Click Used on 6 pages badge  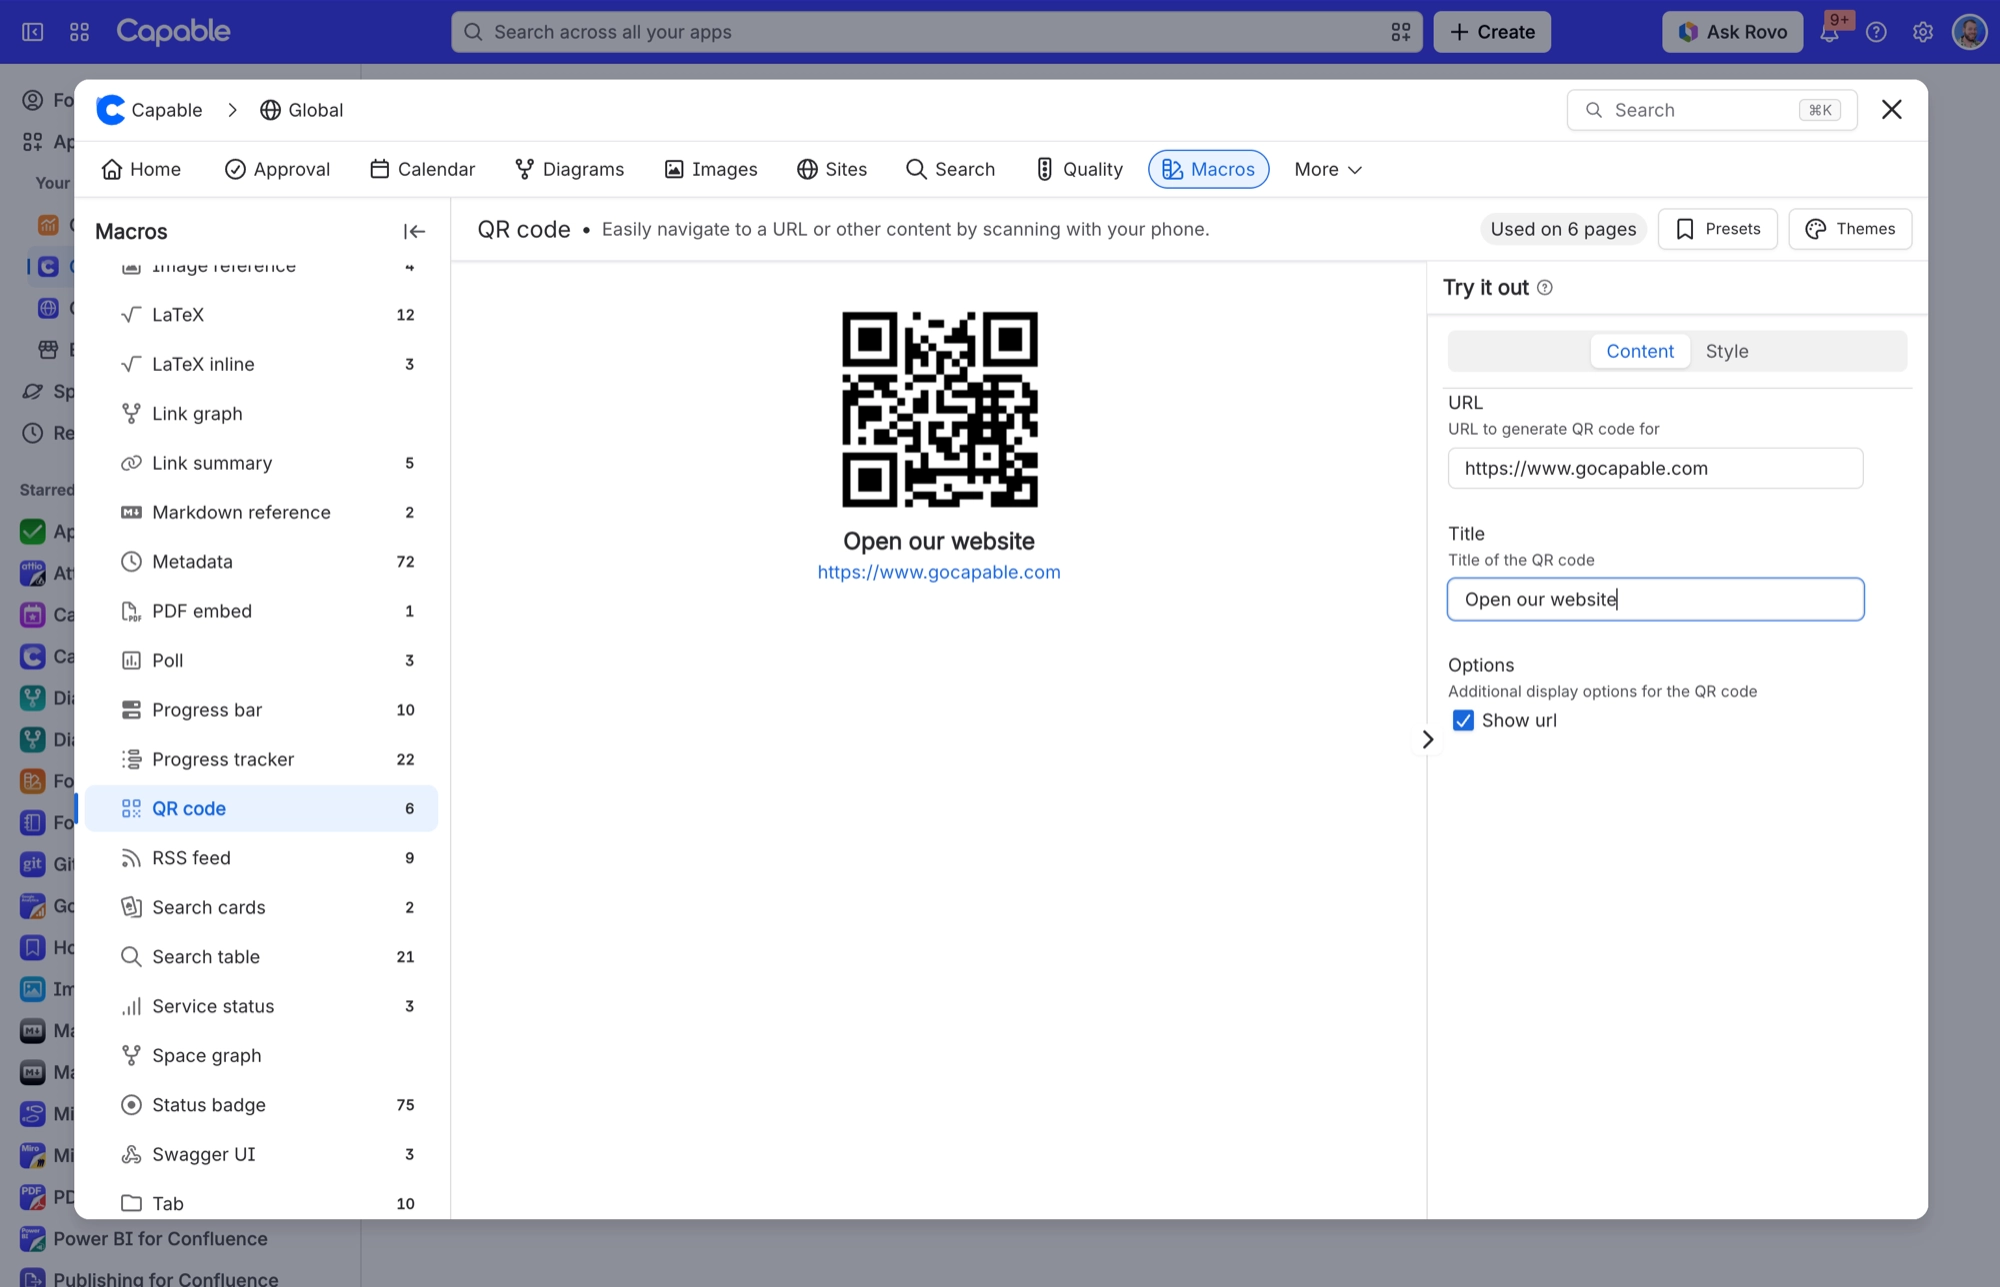[x=1563, y=229]
